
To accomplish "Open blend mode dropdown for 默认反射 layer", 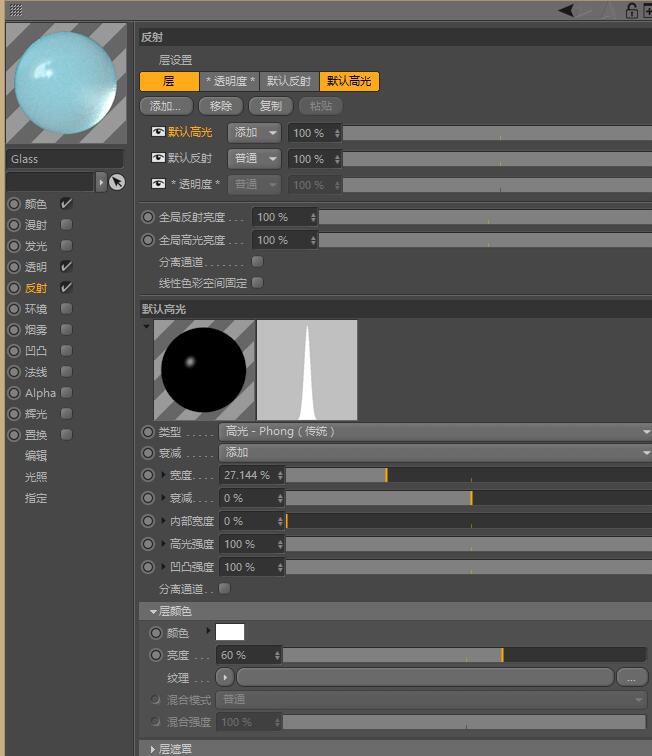I will click(254, 158).
